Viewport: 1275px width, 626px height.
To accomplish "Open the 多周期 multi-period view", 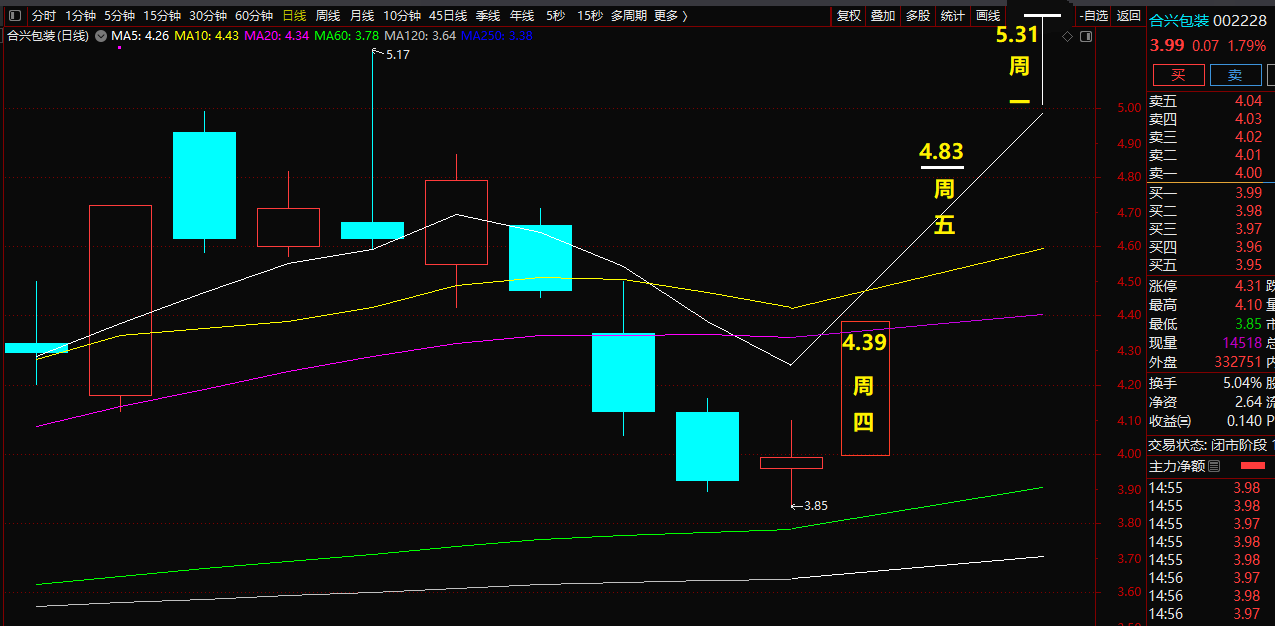I will click(x=629, y=16).
